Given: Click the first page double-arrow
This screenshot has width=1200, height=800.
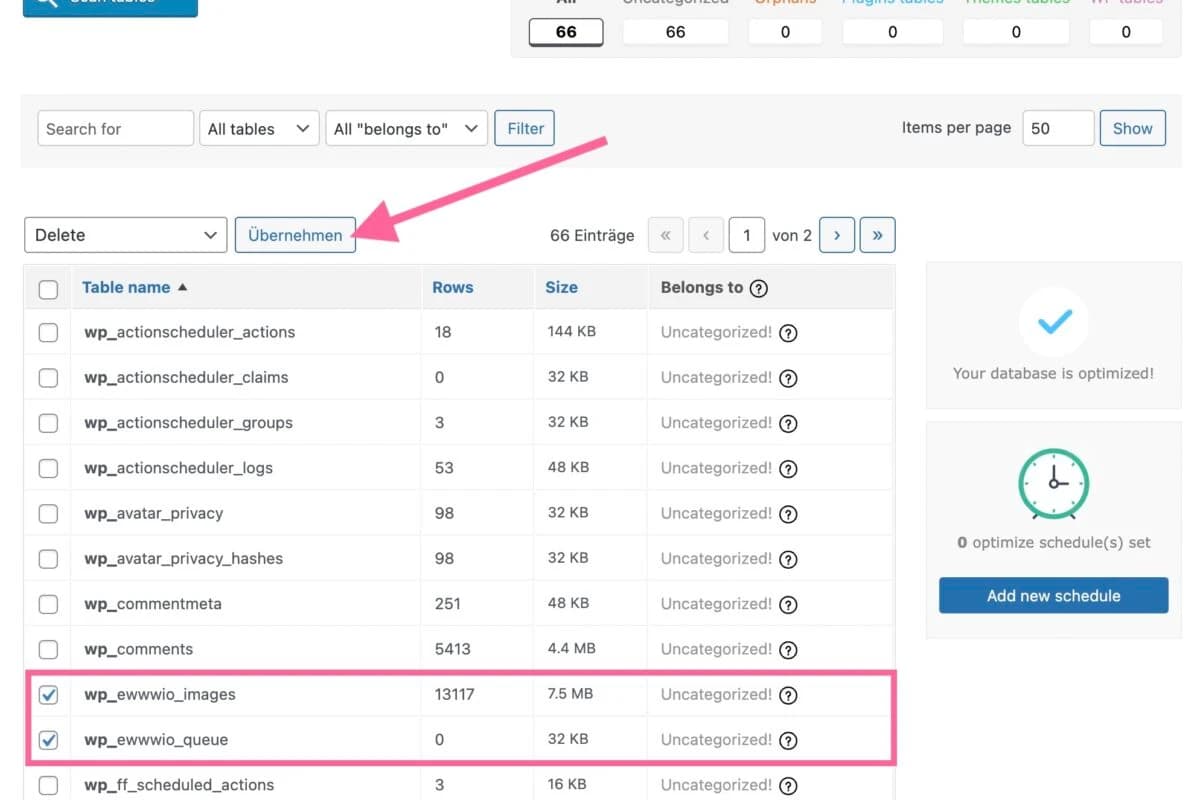Looking at the screenshot, I should click(665, 235).
